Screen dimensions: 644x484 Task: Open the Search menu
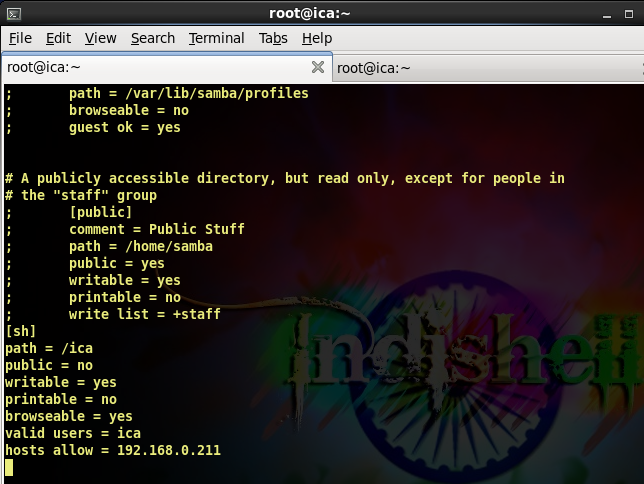tap(153, 38)
